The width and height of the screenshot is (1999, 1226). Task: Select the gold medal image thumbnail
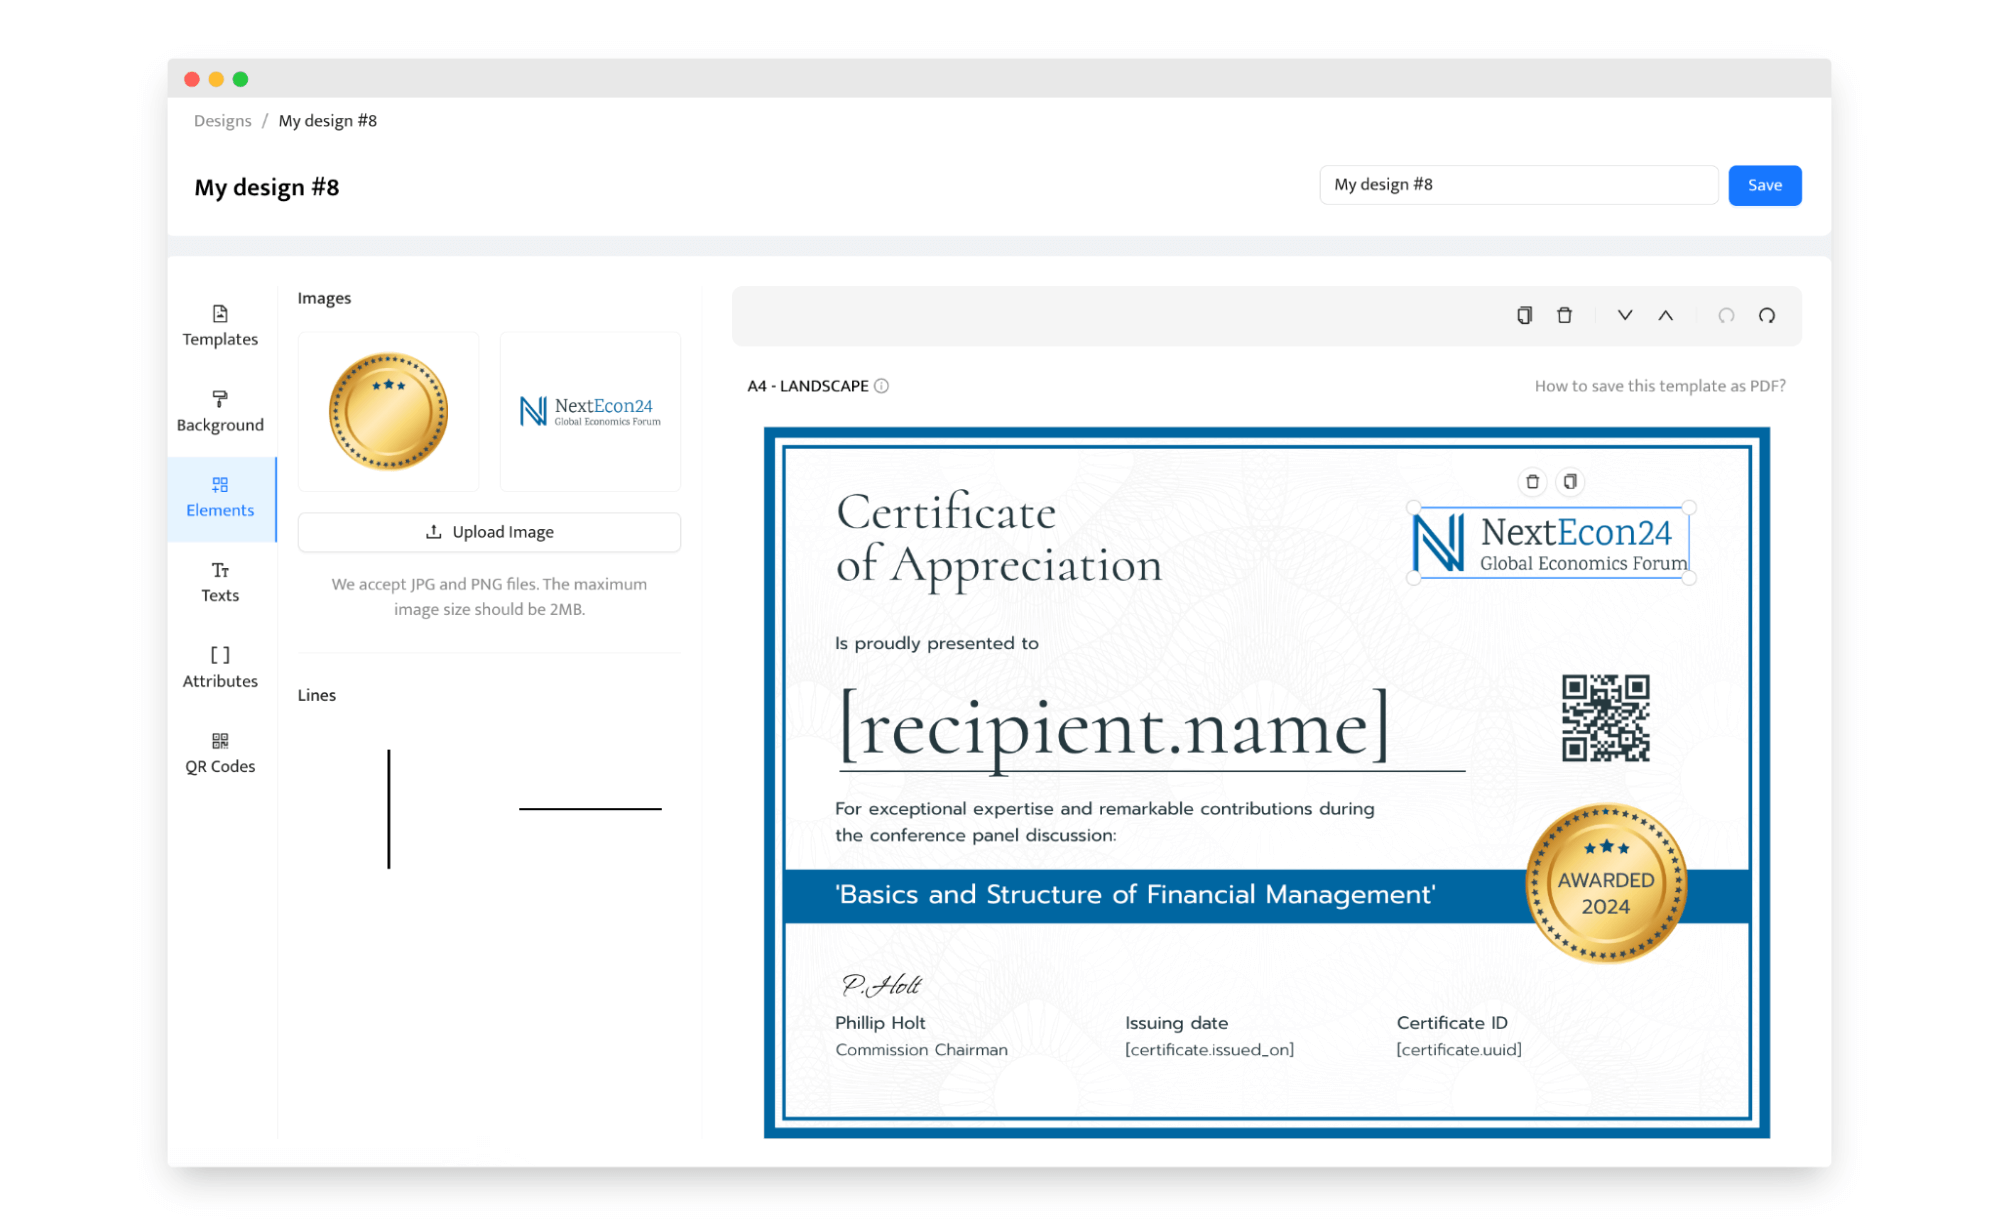click(x=388, y=411)
